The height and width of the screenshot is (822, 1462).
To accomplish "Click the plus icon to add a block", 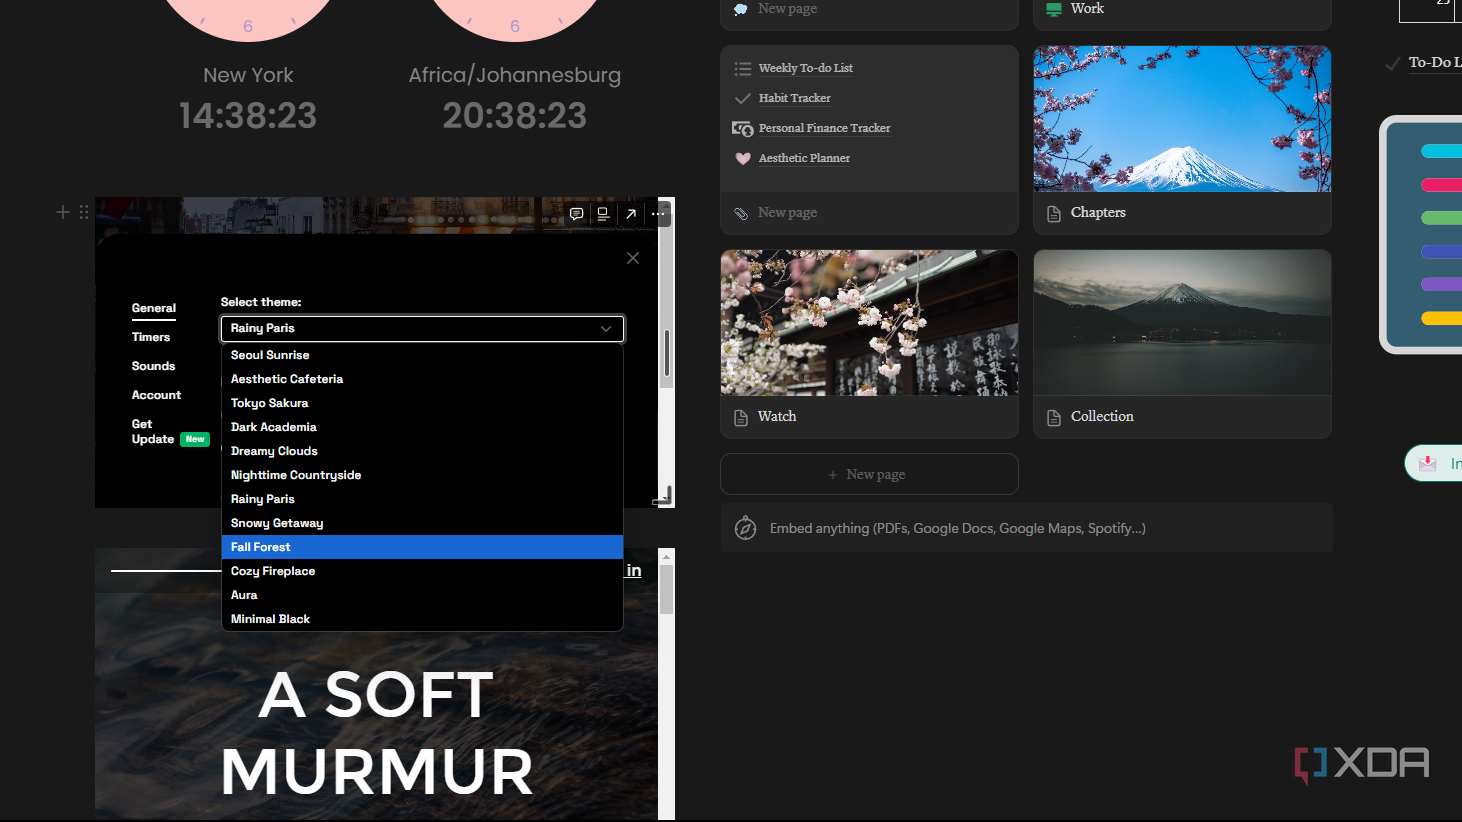I will pos(63,212).
